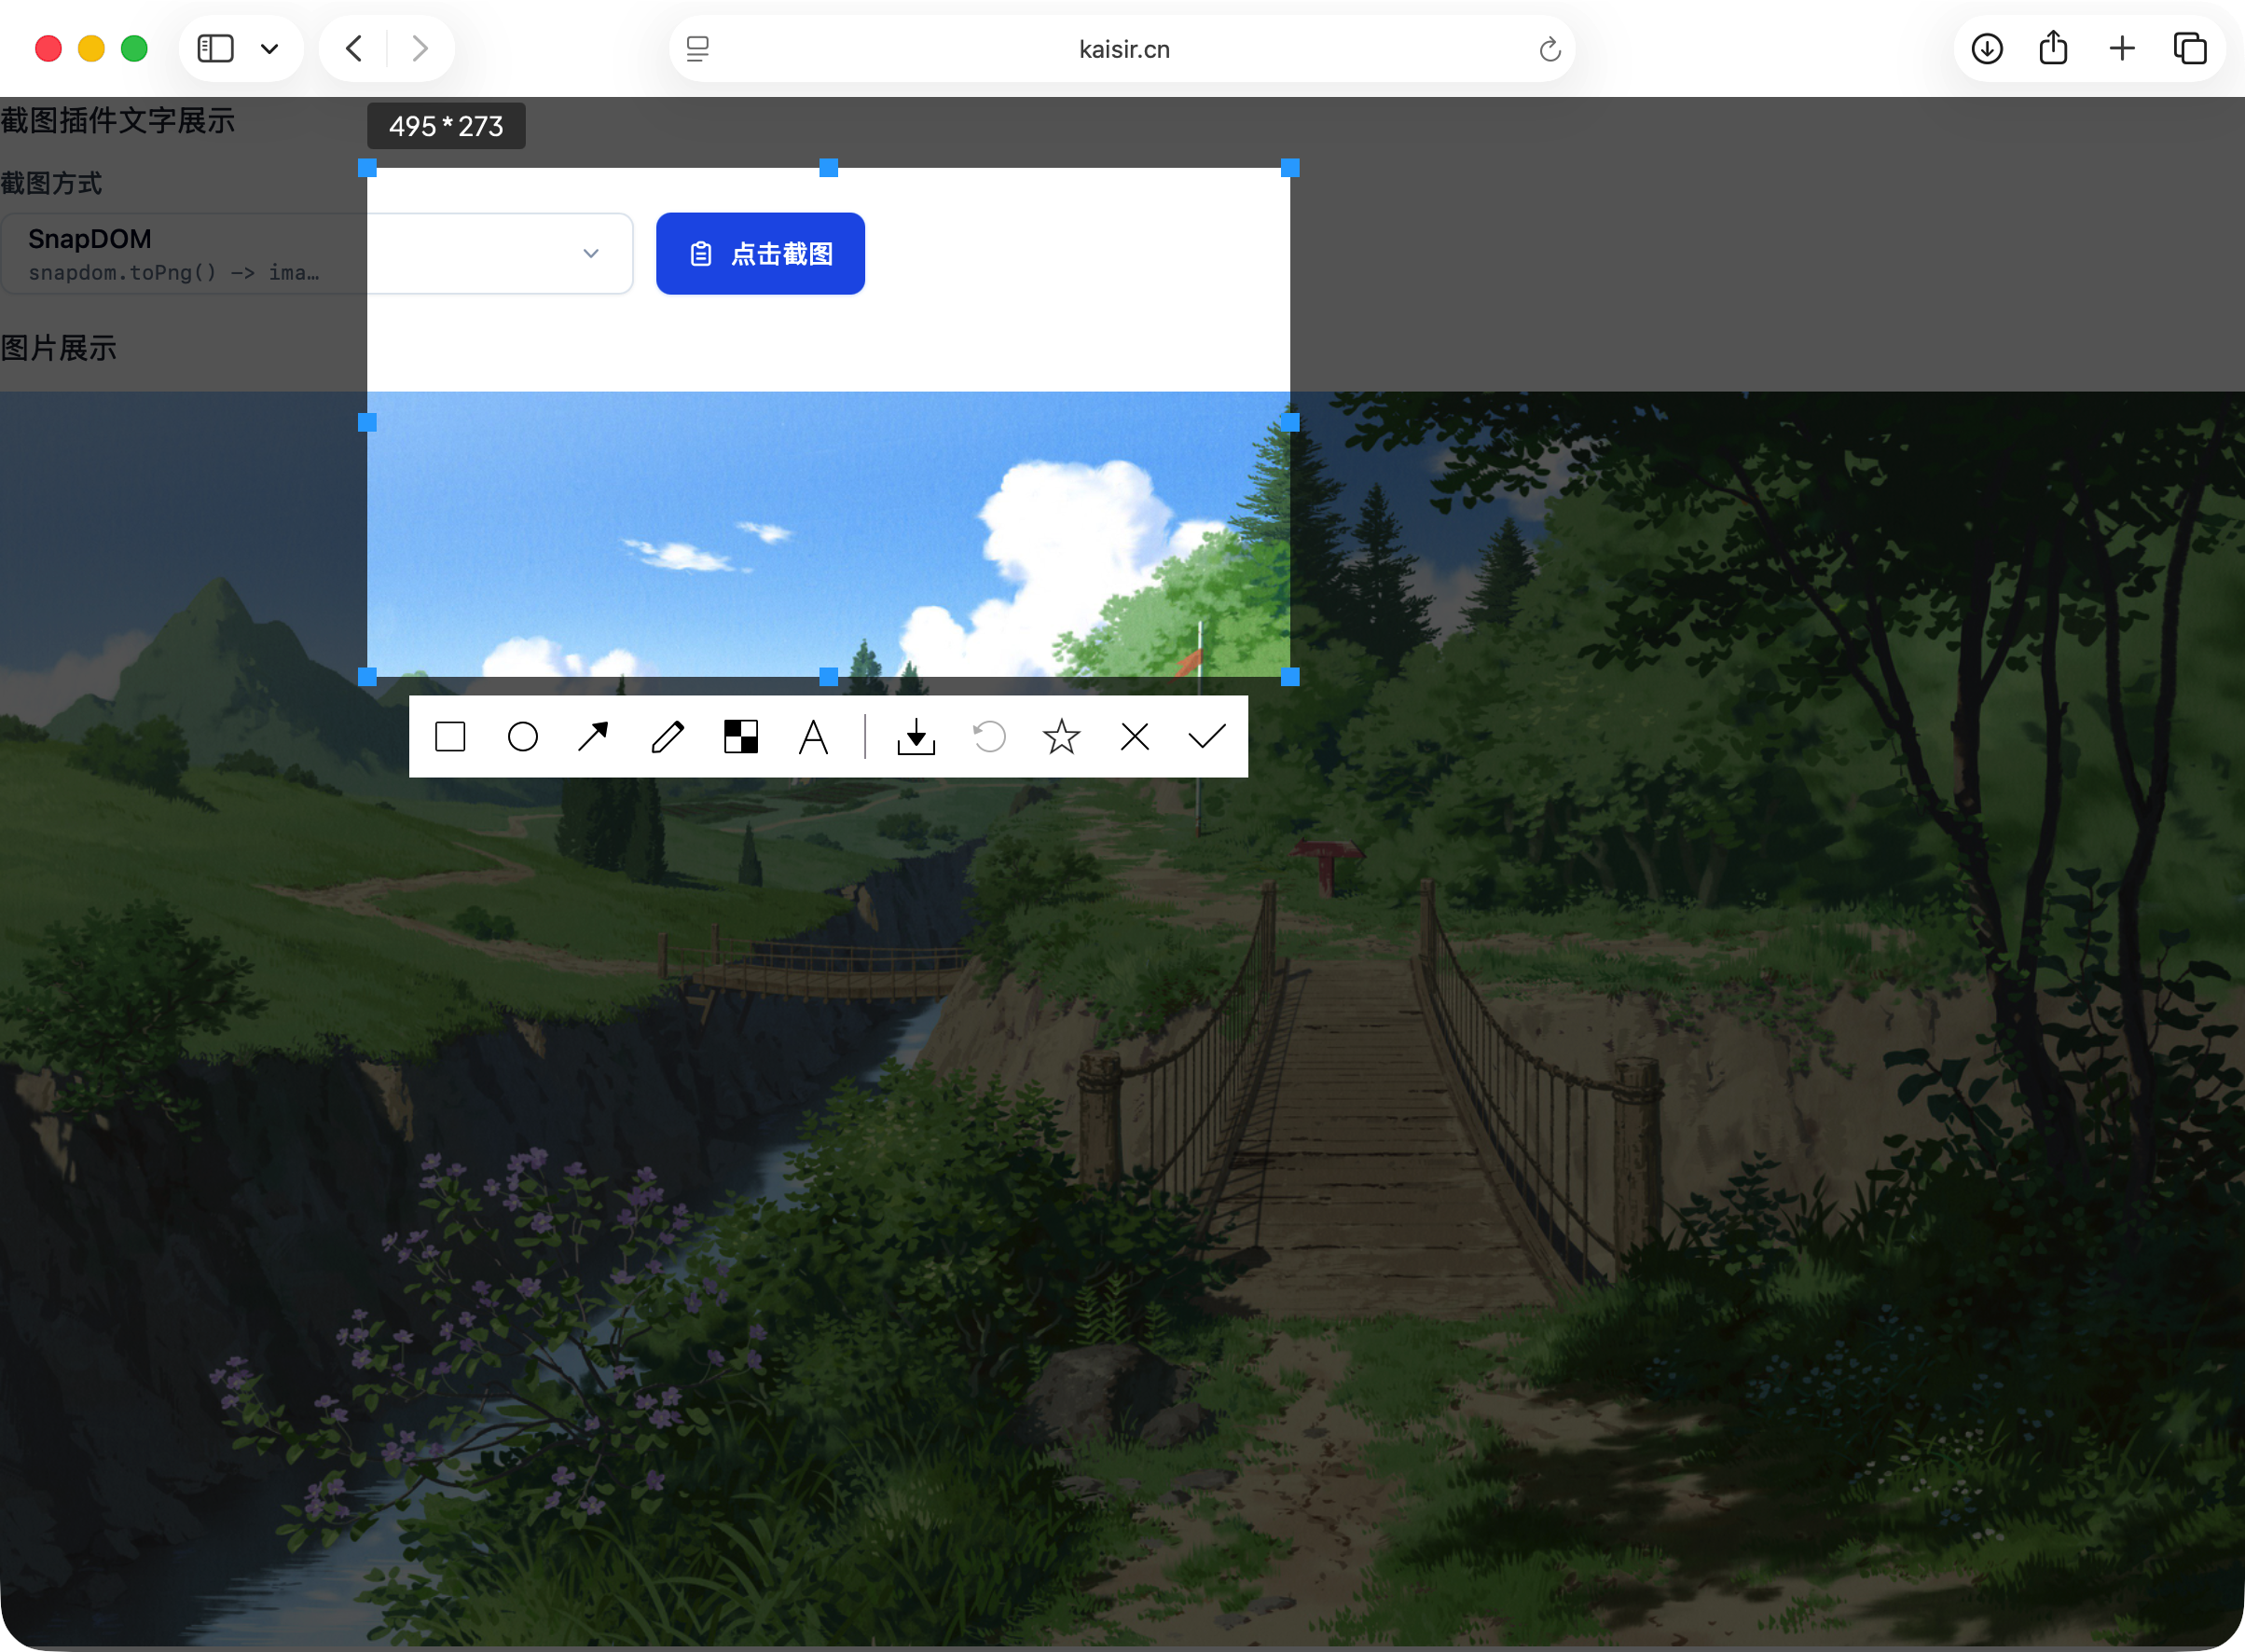This screenshot has width=2245, height=1652.
Task: Open the SnapDOM screenshot method dropdown
Action: click(316, 254)
